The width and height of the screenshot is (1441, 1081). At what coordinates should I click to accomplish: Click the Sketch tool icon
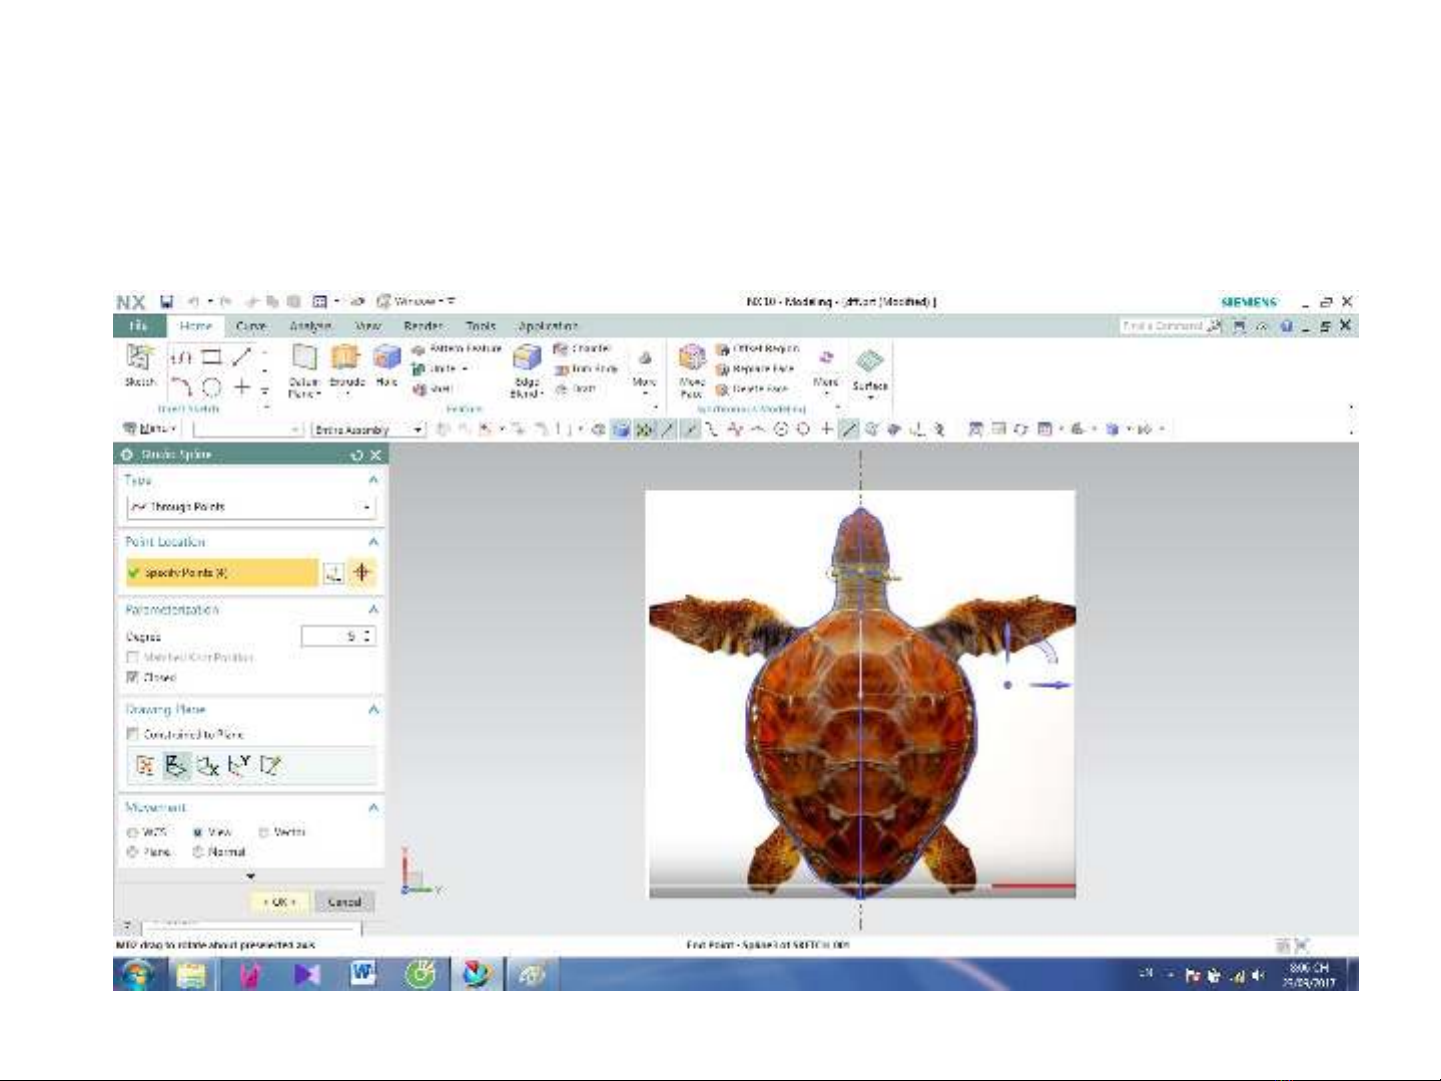coord(139,358)
